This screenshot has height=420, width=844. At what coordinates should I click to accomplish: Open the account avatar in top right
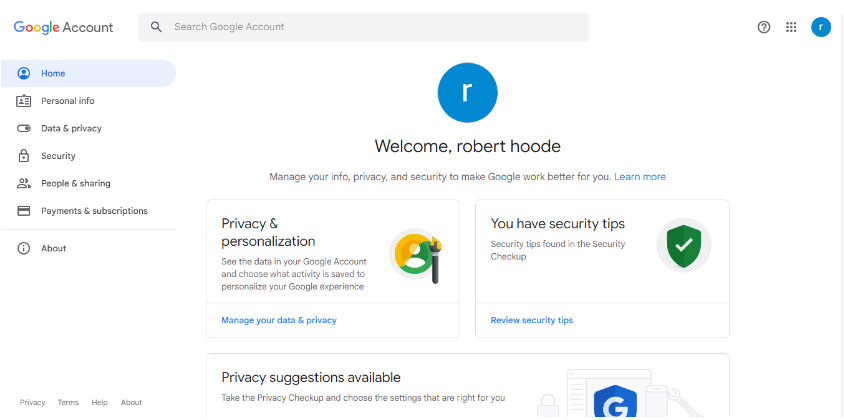pyautogui.click(x=821, y=27)
